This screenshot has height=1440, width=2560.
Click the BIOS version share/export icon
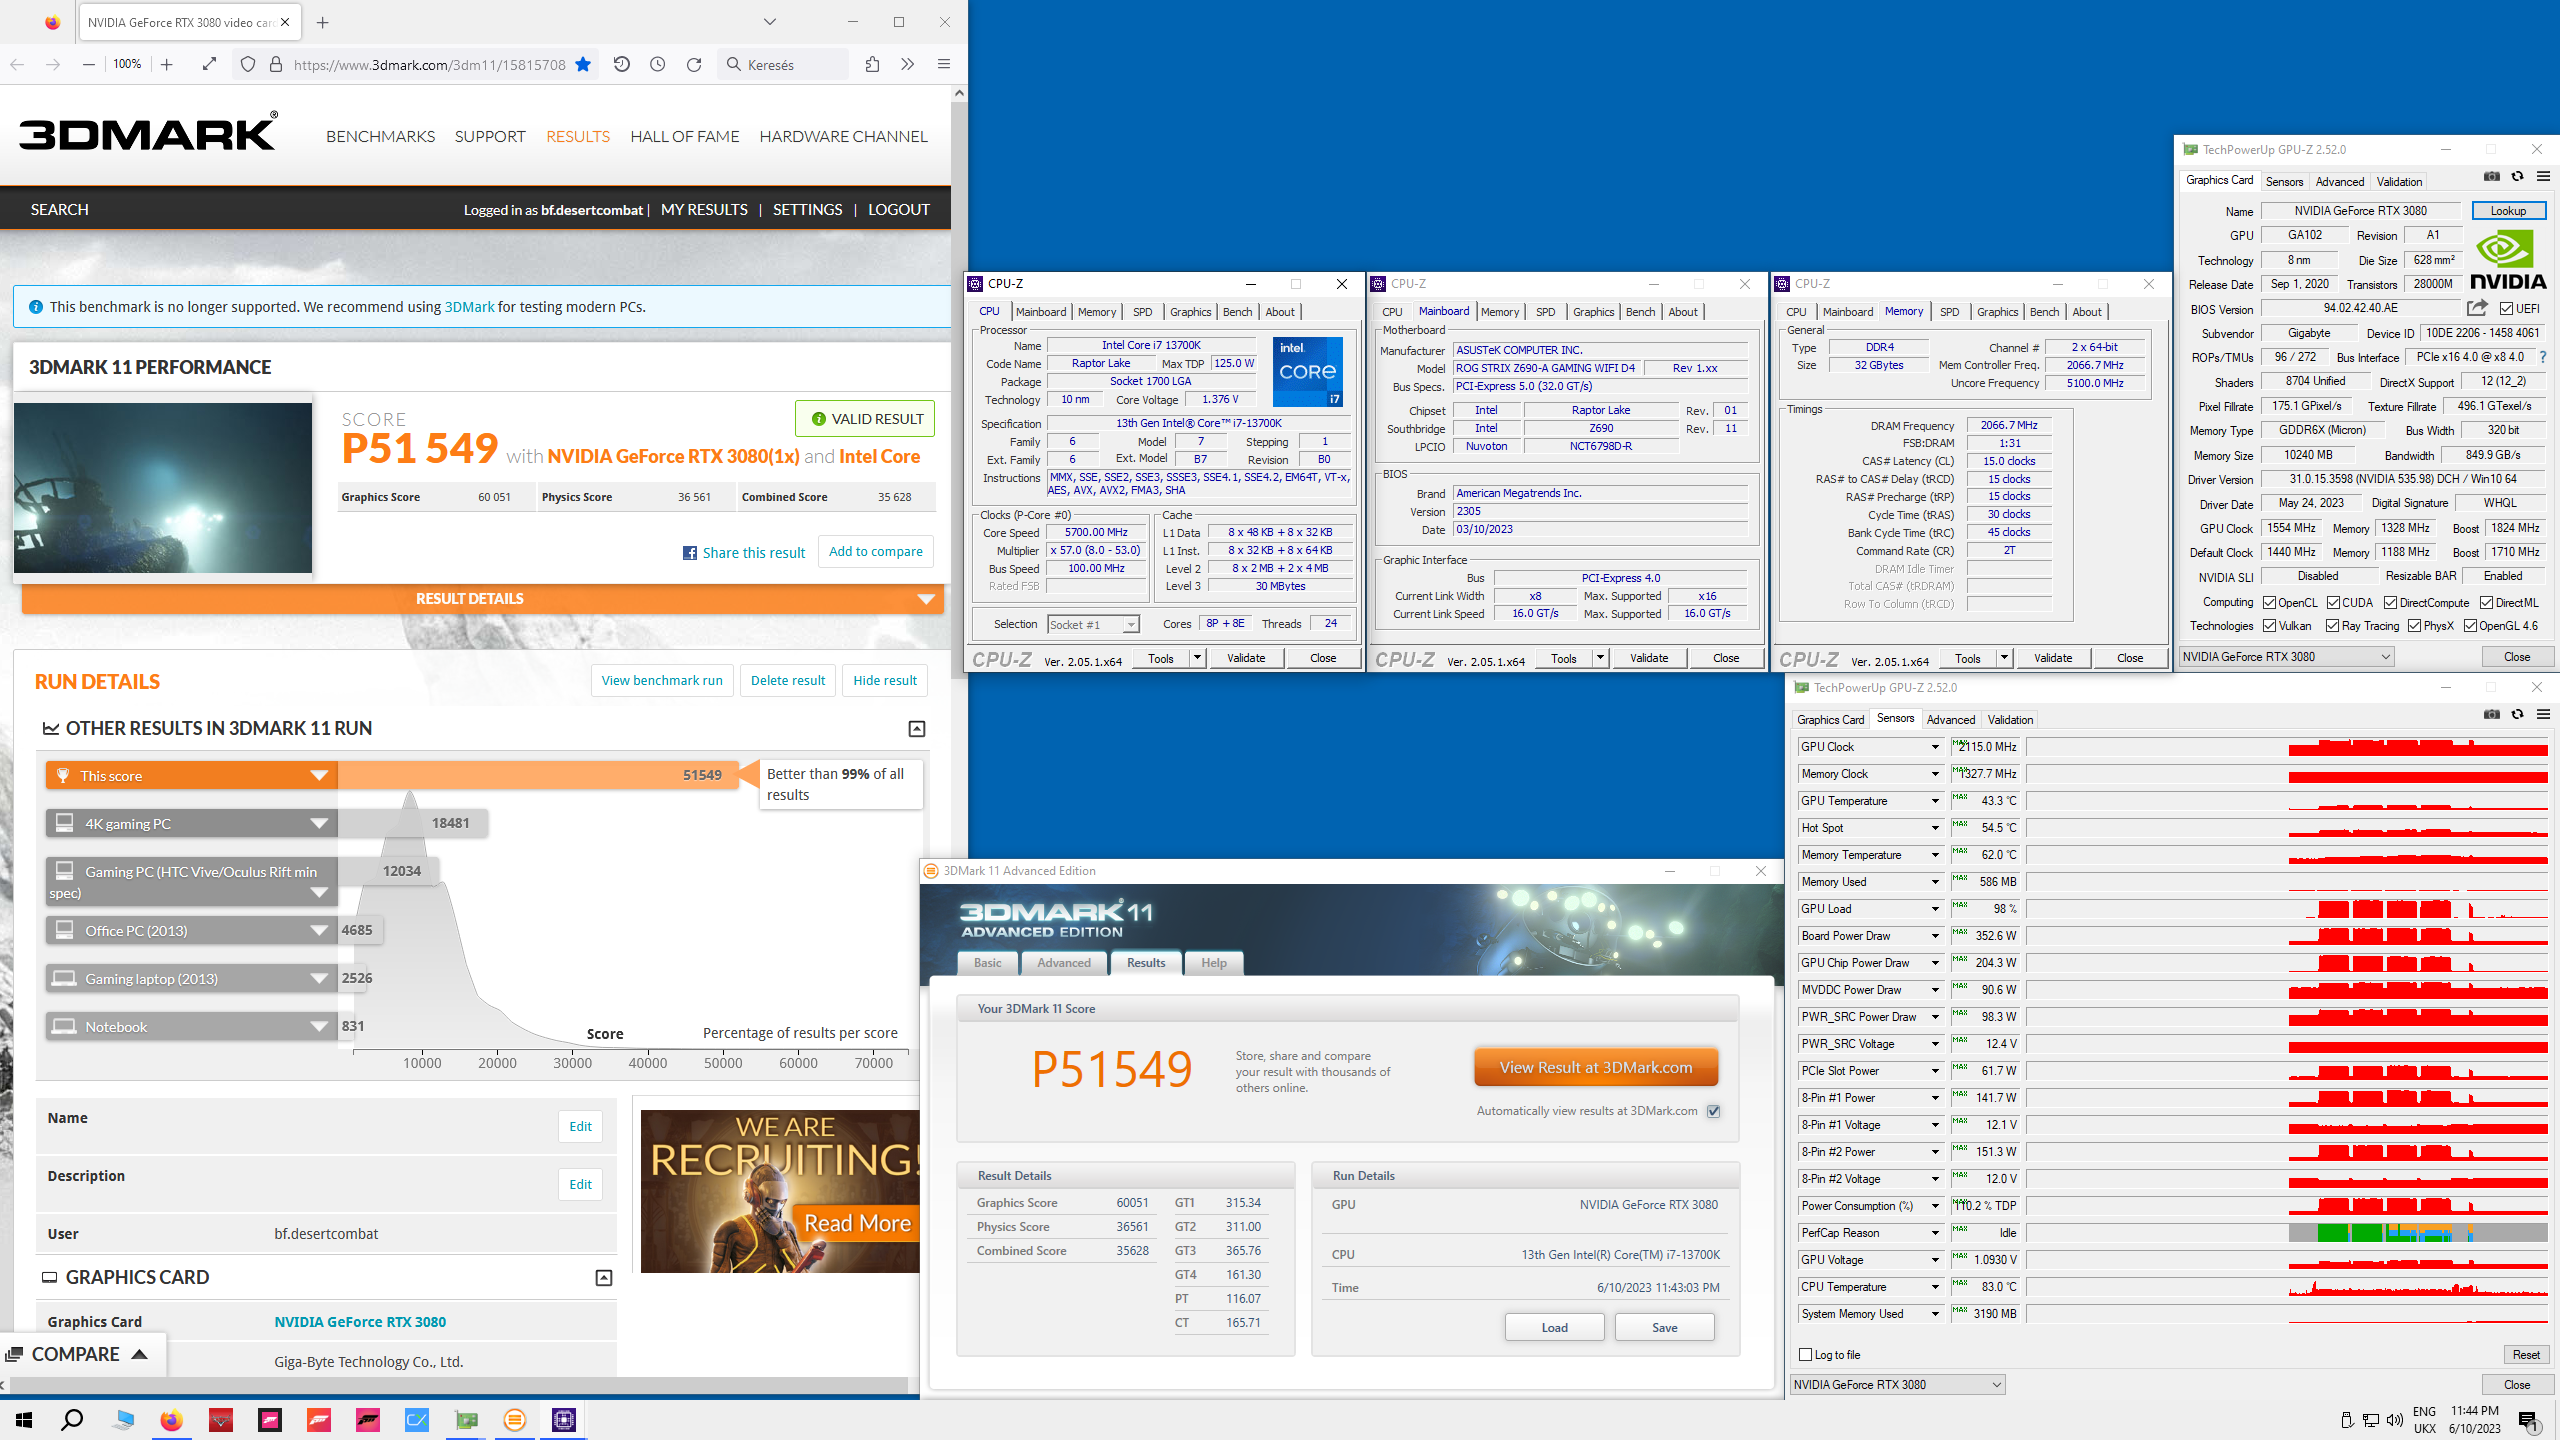pos(2476,308)
